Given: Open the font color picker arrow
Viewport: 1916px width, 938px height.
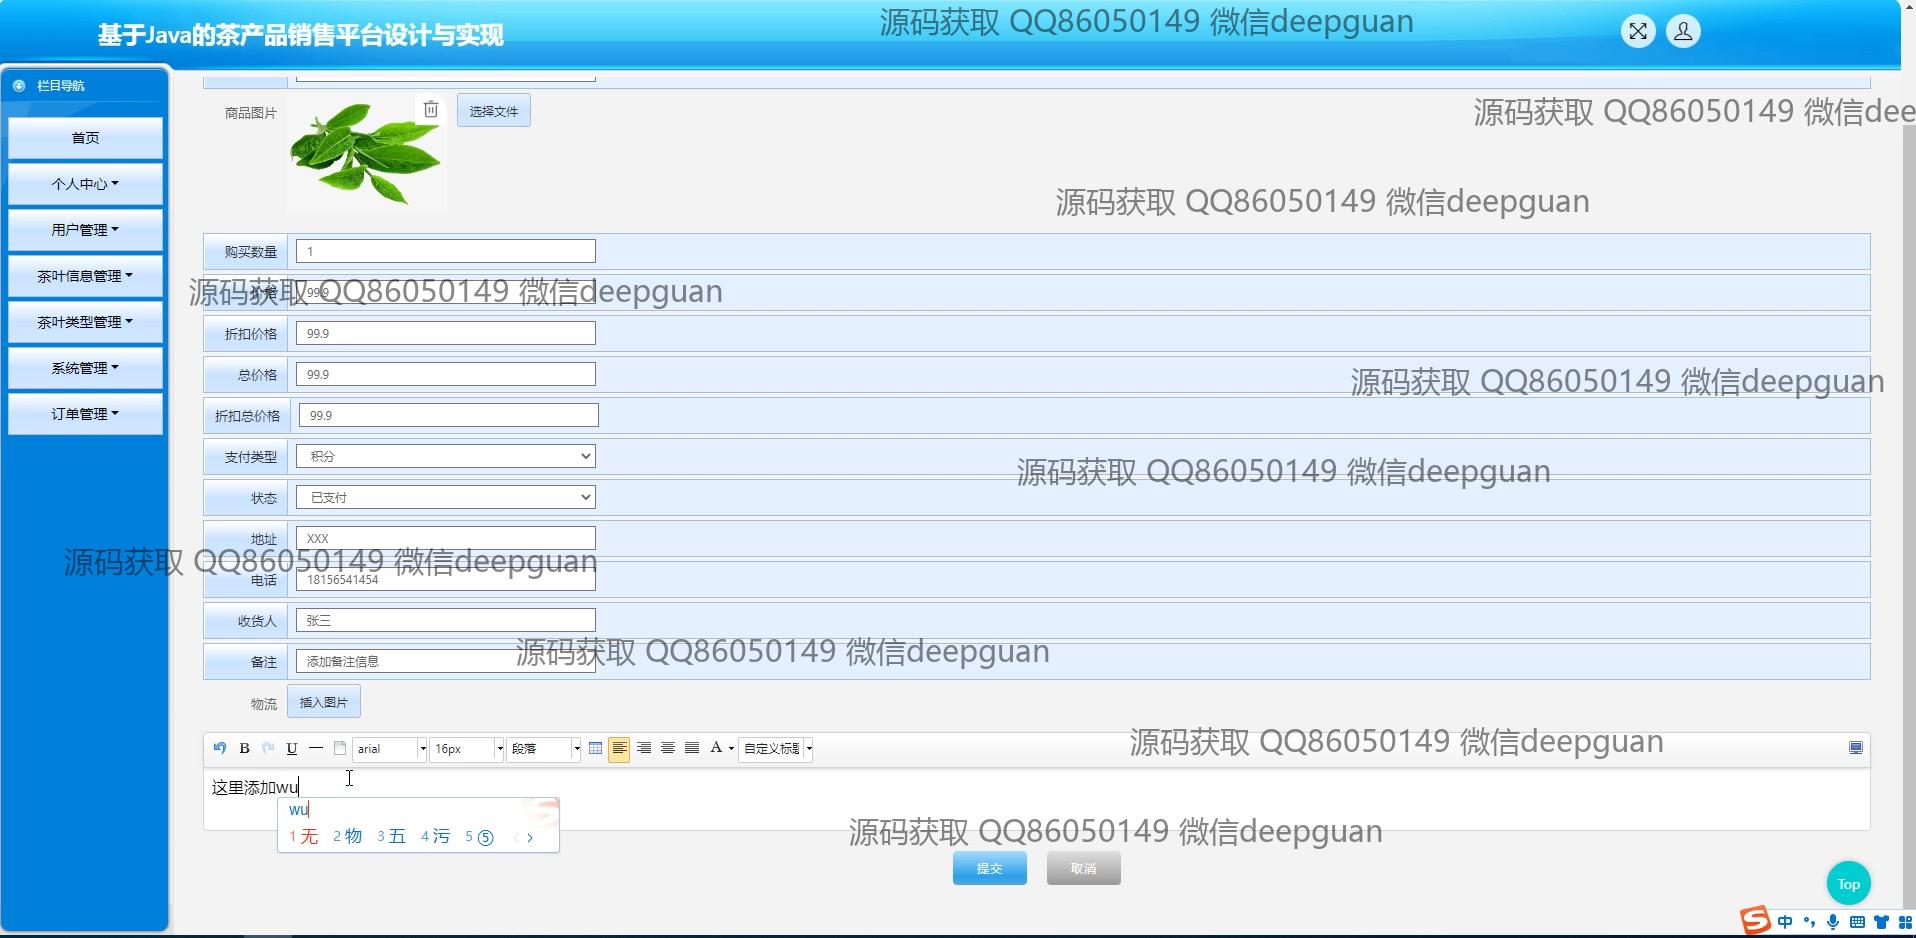Looking at the screenshot, I should [x=731, y=749].
